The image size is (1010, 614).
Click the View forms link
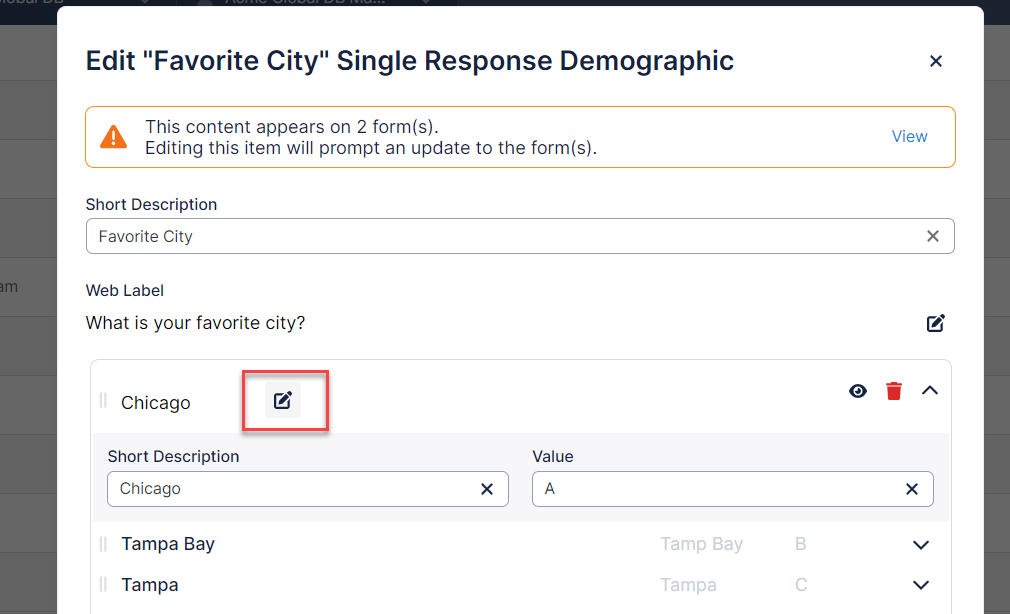[x=909, y=137]
